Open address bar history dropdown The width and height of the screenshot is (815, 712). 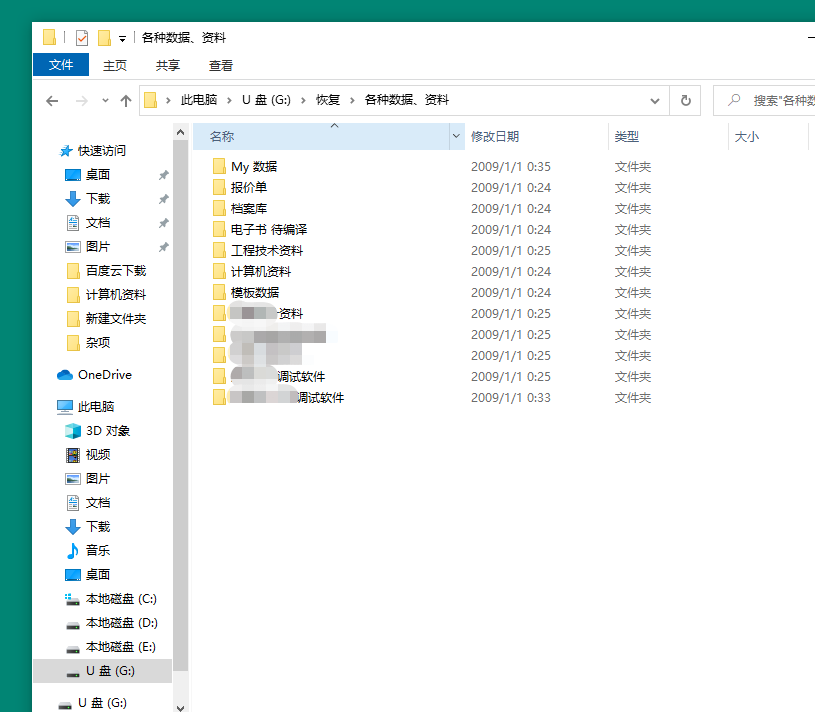point(655,101)
